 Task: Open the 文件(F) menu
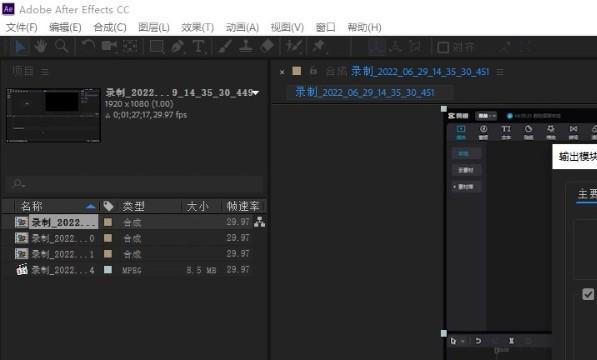pos(22,27)
